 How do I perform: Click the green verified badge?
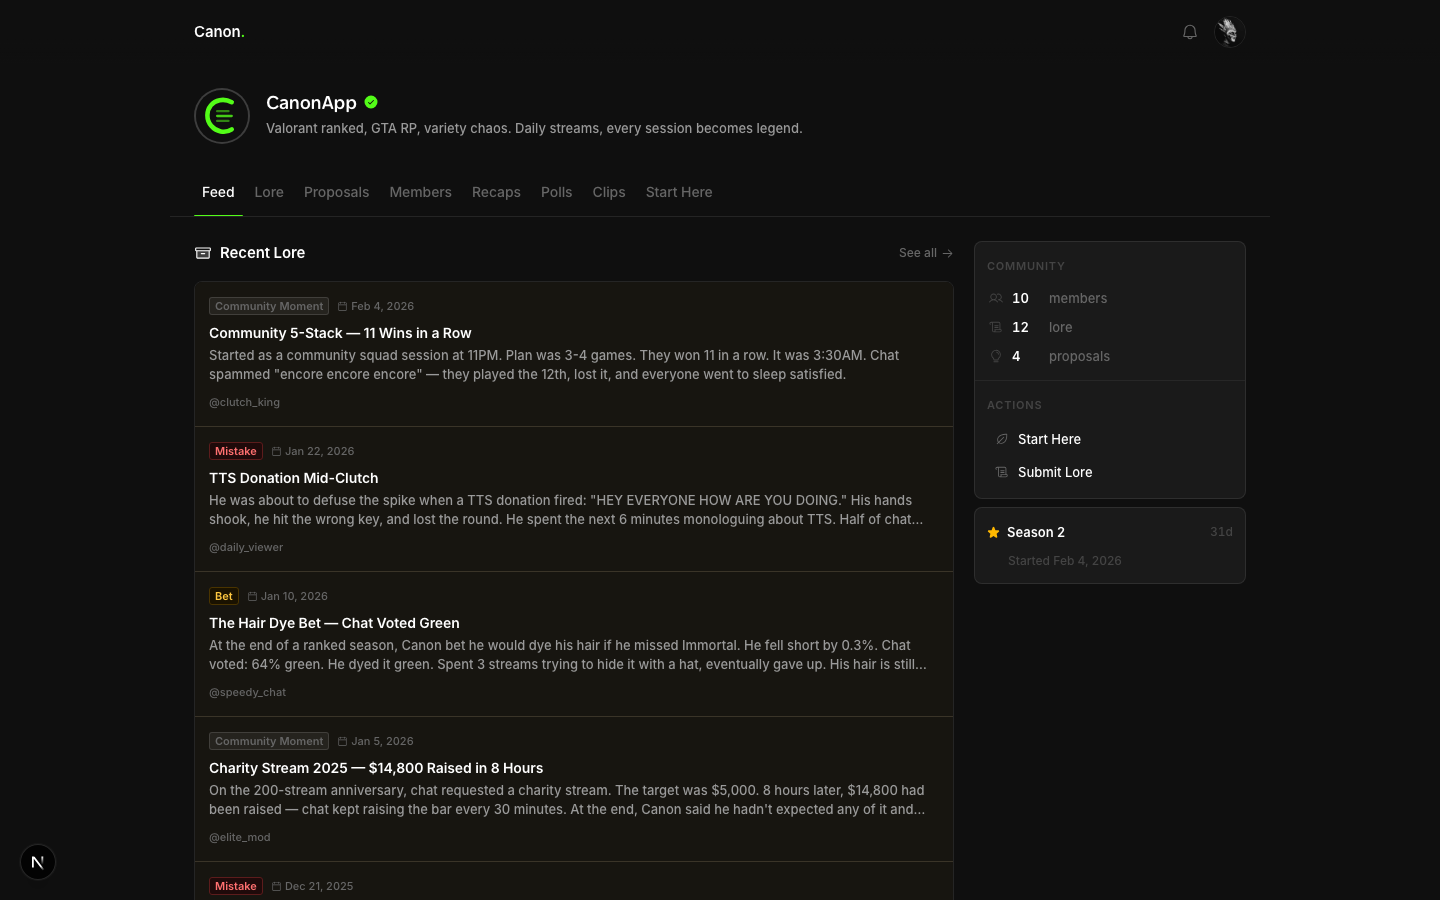pos(371,102)
